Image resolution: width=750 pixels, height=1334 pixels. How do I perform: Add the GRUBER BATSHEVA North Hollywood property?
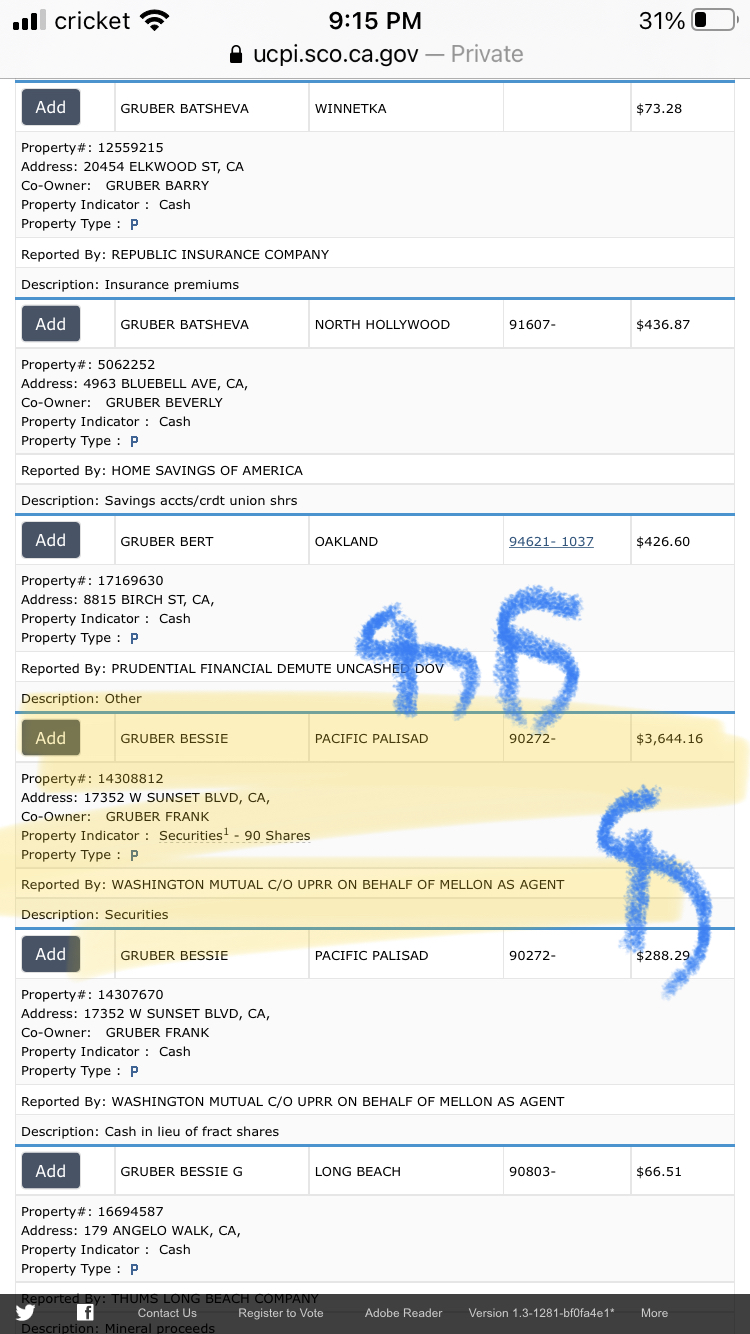coord(51,324)
